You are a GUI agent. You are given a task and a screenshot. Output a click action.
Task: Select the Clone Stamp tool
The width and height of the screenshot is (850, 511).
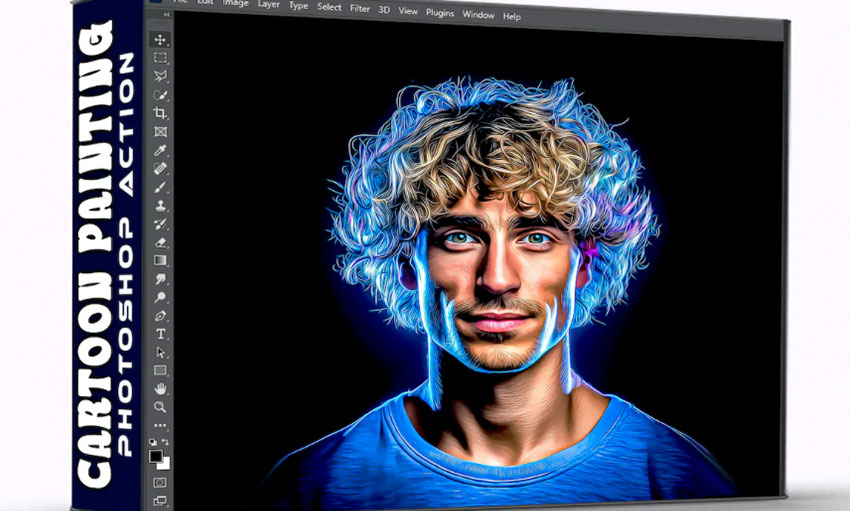click(x=160, y=206)
